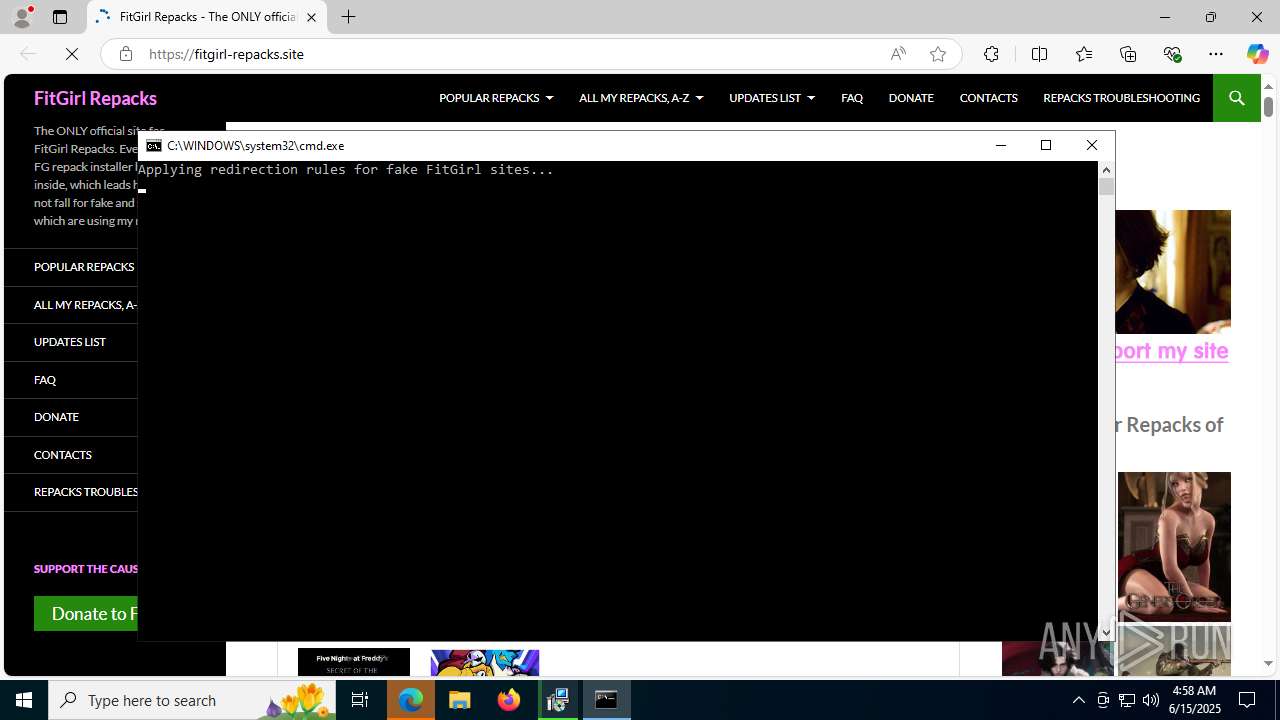Open Popular Repacks in sidebar
This screenshot has height=720, width=1280.
(84, 267)
